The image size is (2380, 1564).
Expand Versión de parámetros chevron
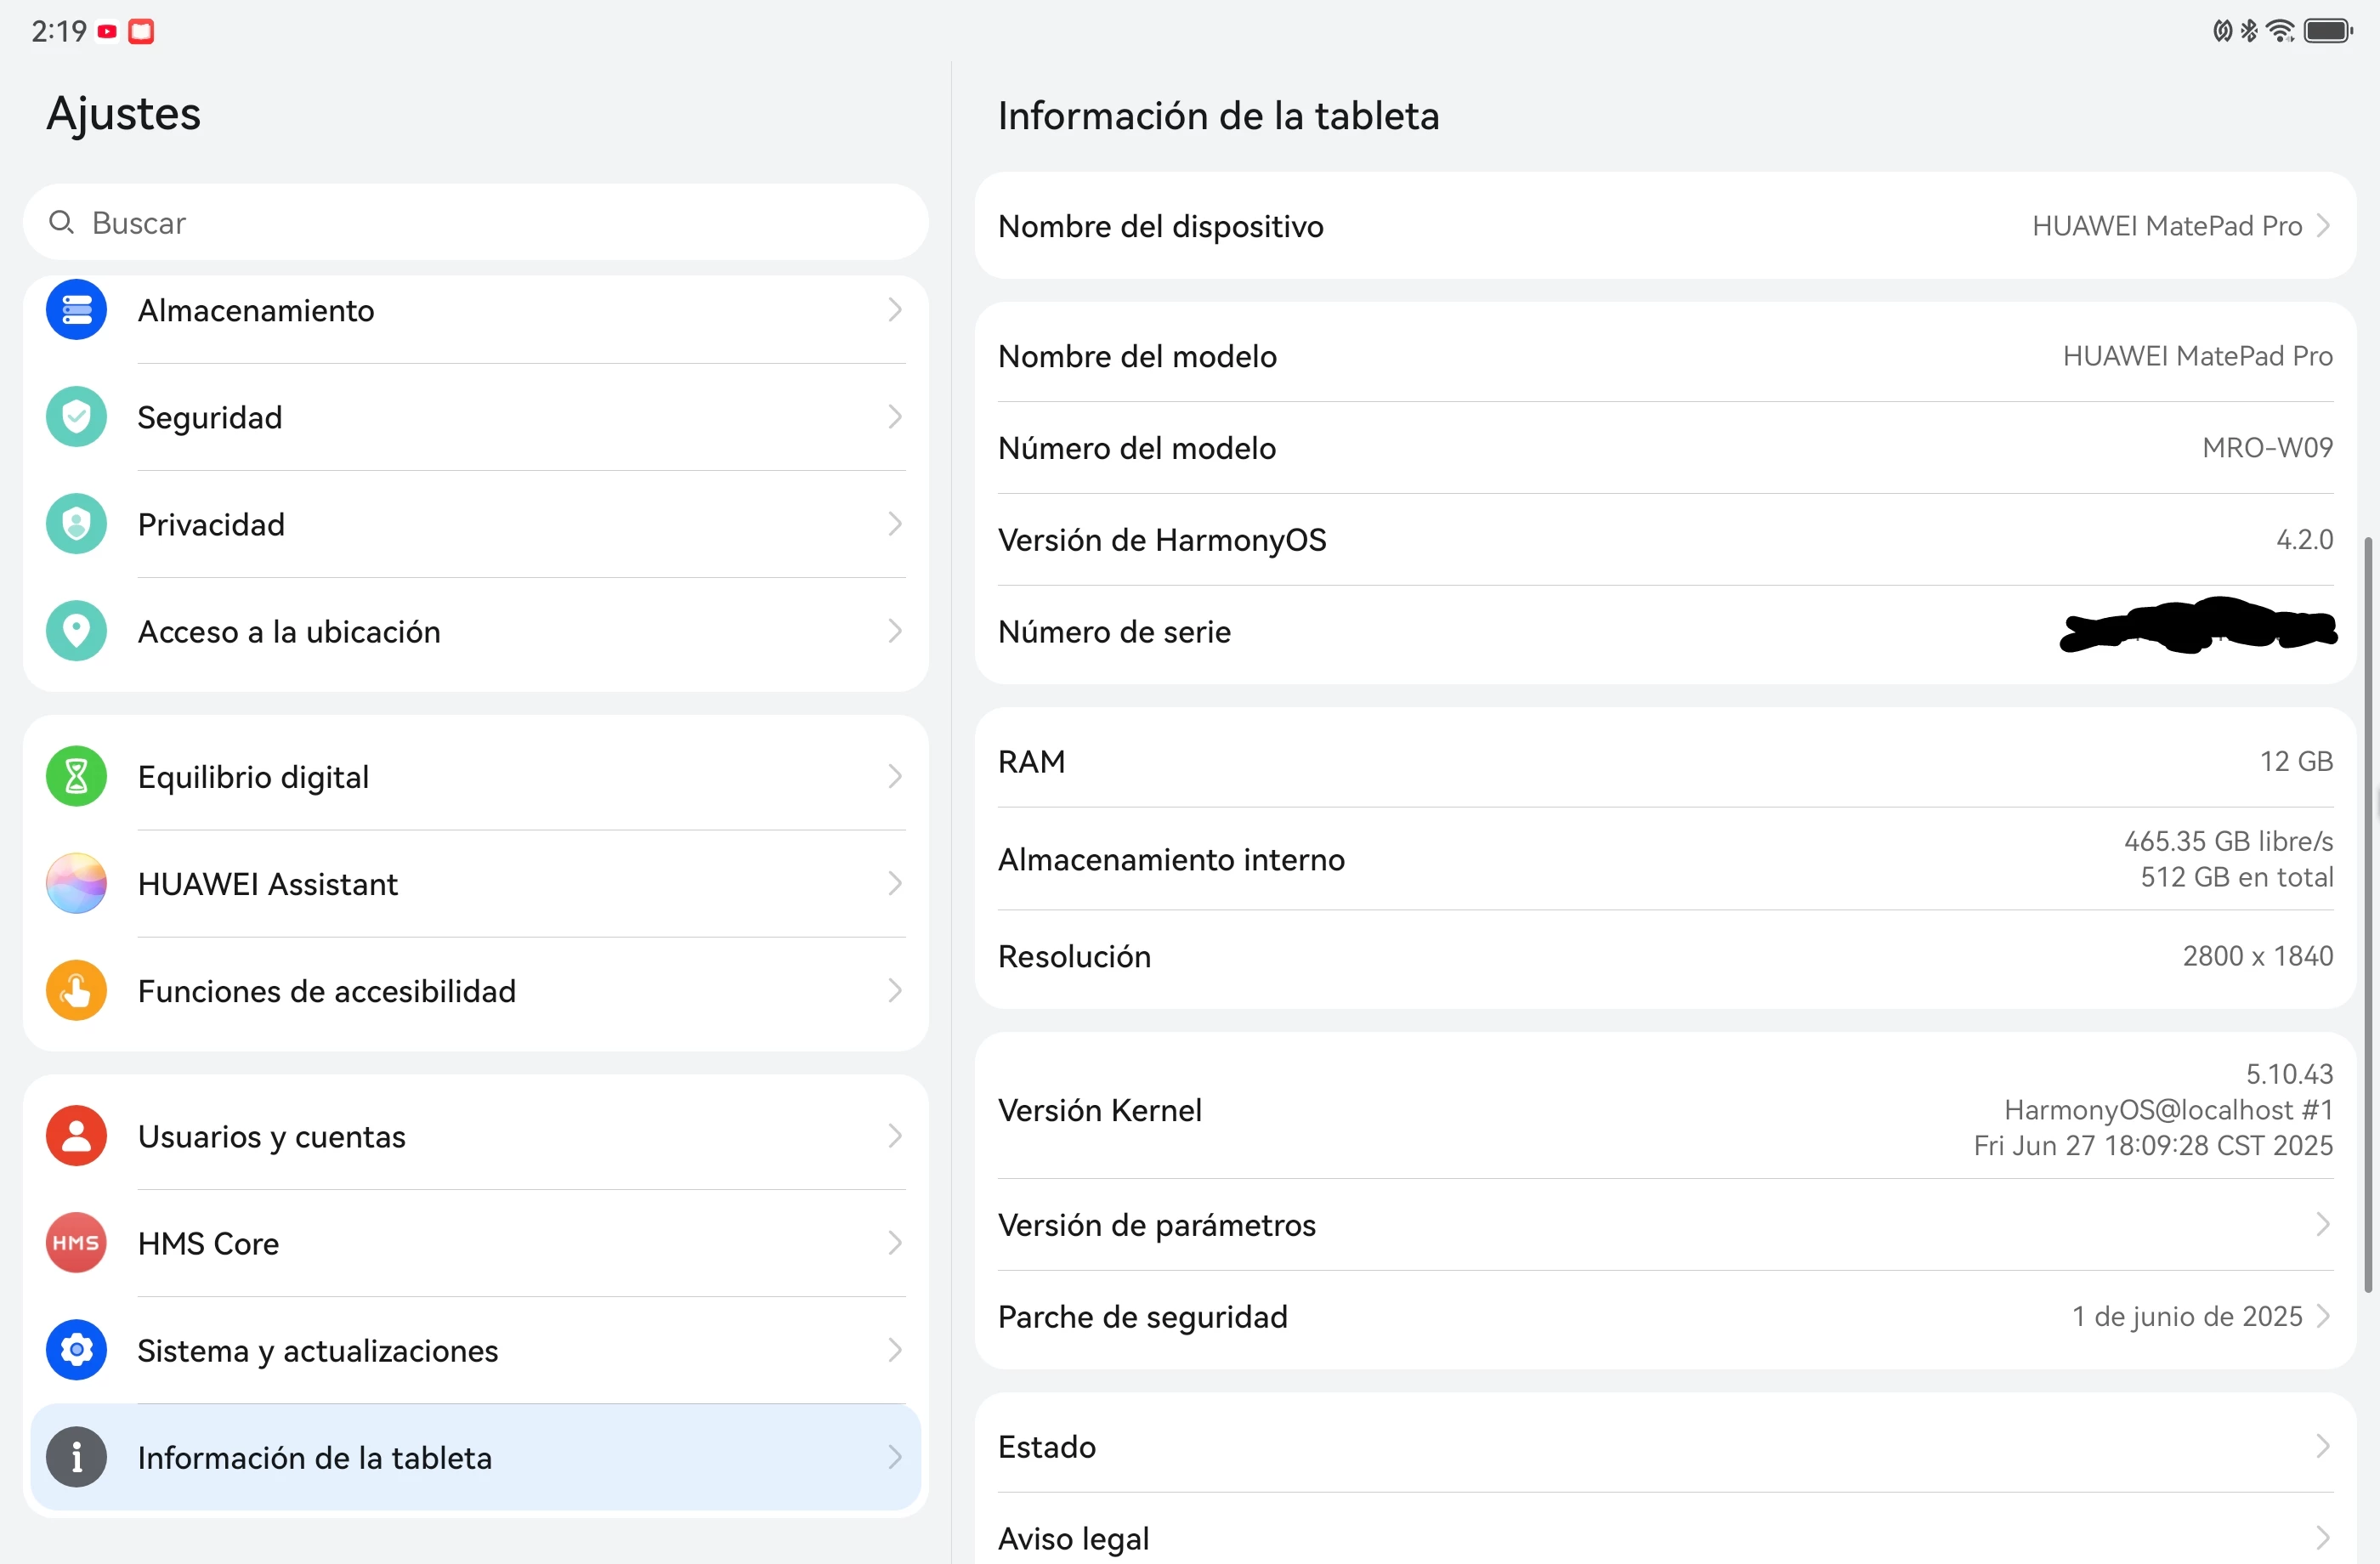(2323, 1224)
